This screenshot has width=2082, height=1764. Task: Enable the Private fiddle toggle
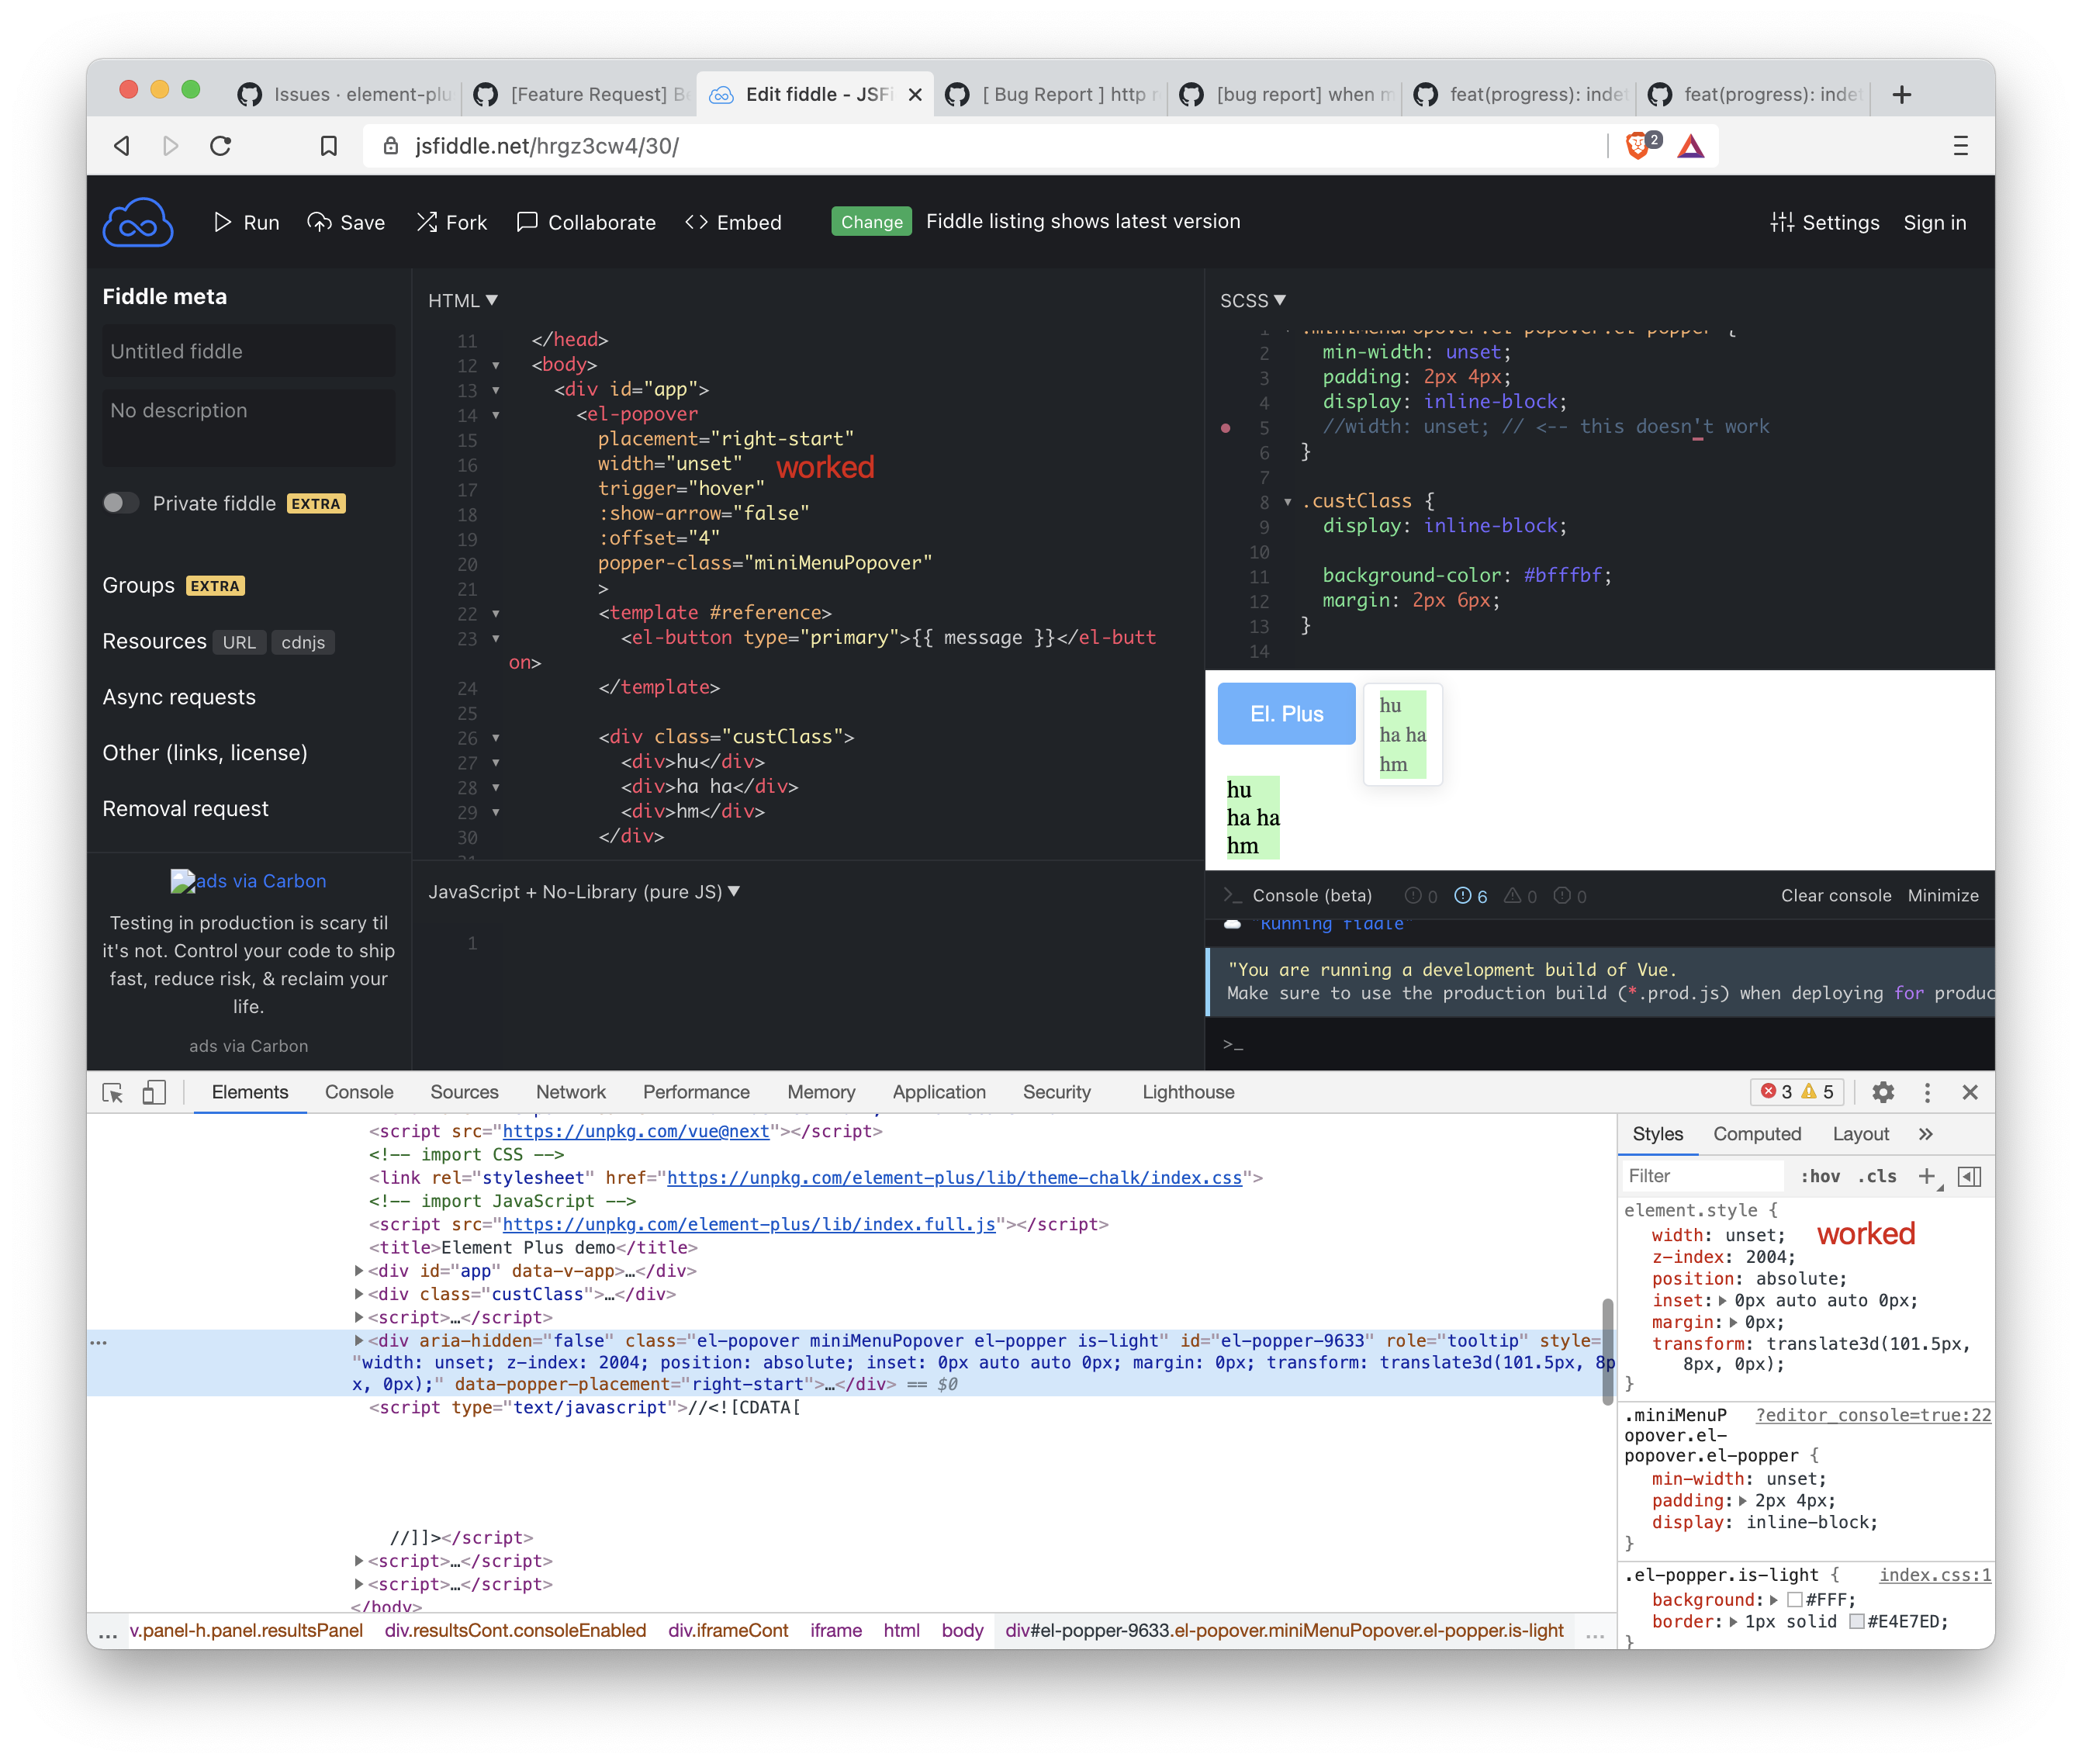[120, 503]
